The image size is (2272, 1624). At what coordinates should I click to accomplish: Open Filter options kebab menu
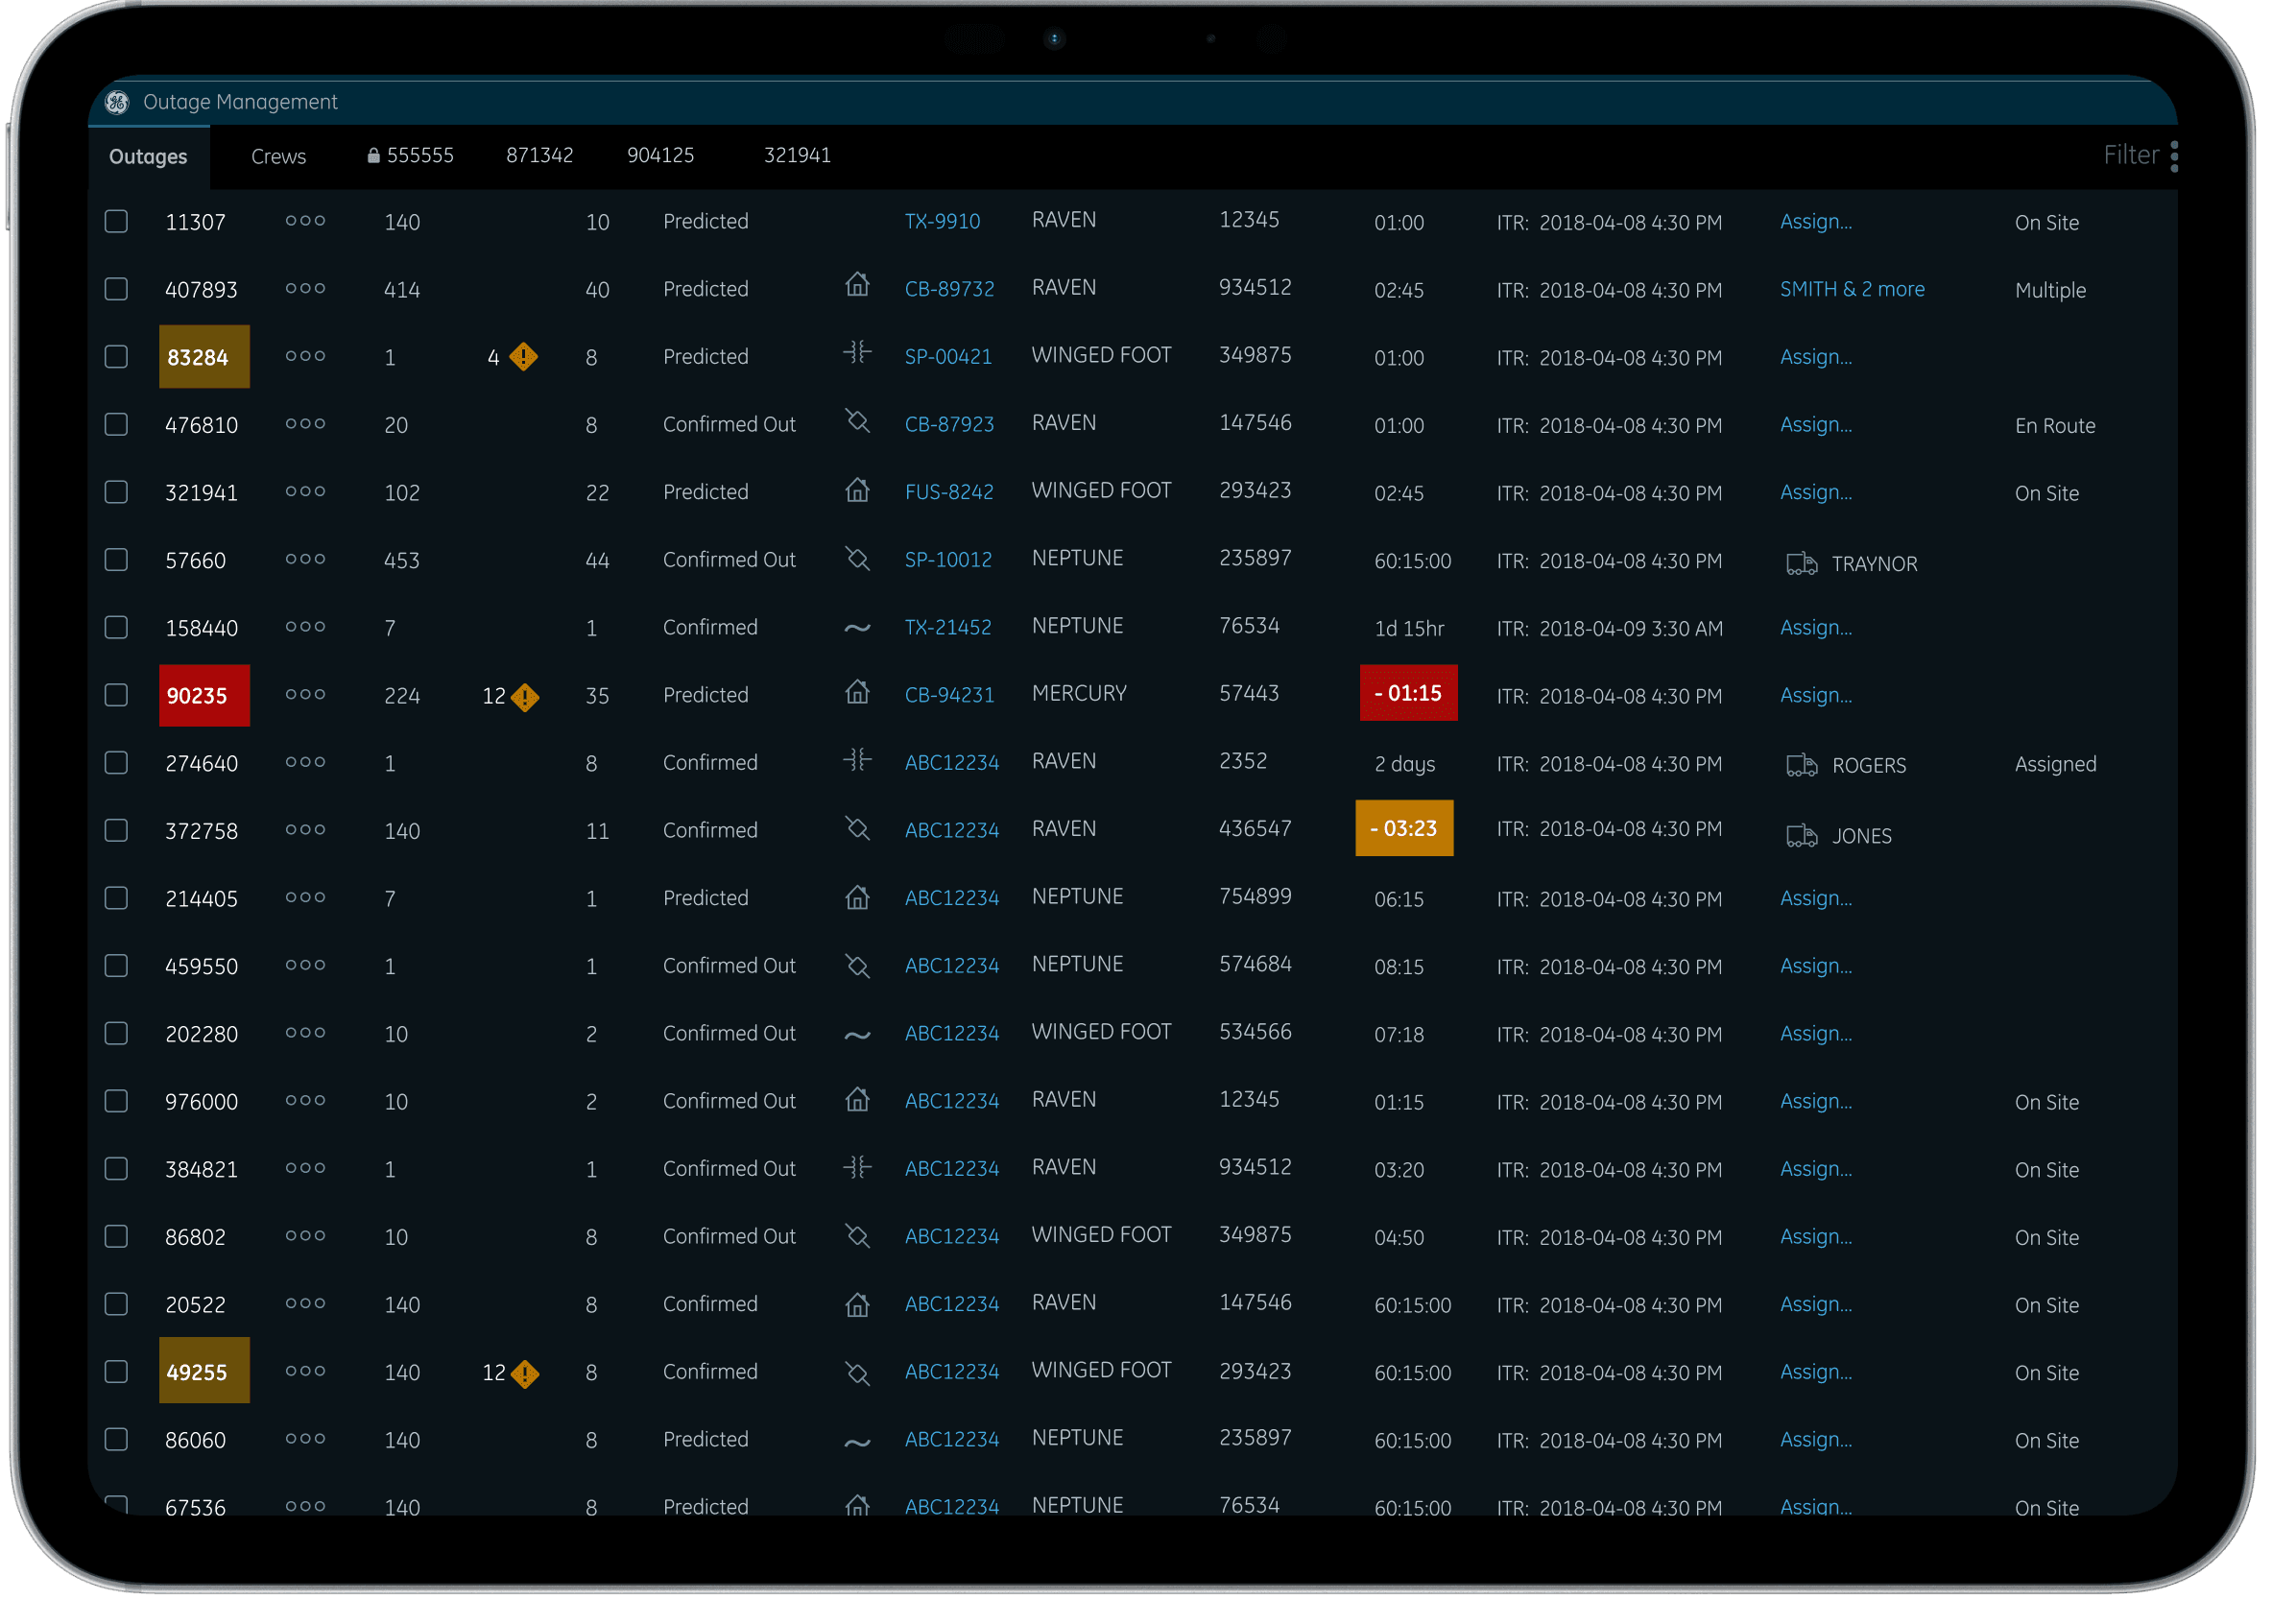2174,156
